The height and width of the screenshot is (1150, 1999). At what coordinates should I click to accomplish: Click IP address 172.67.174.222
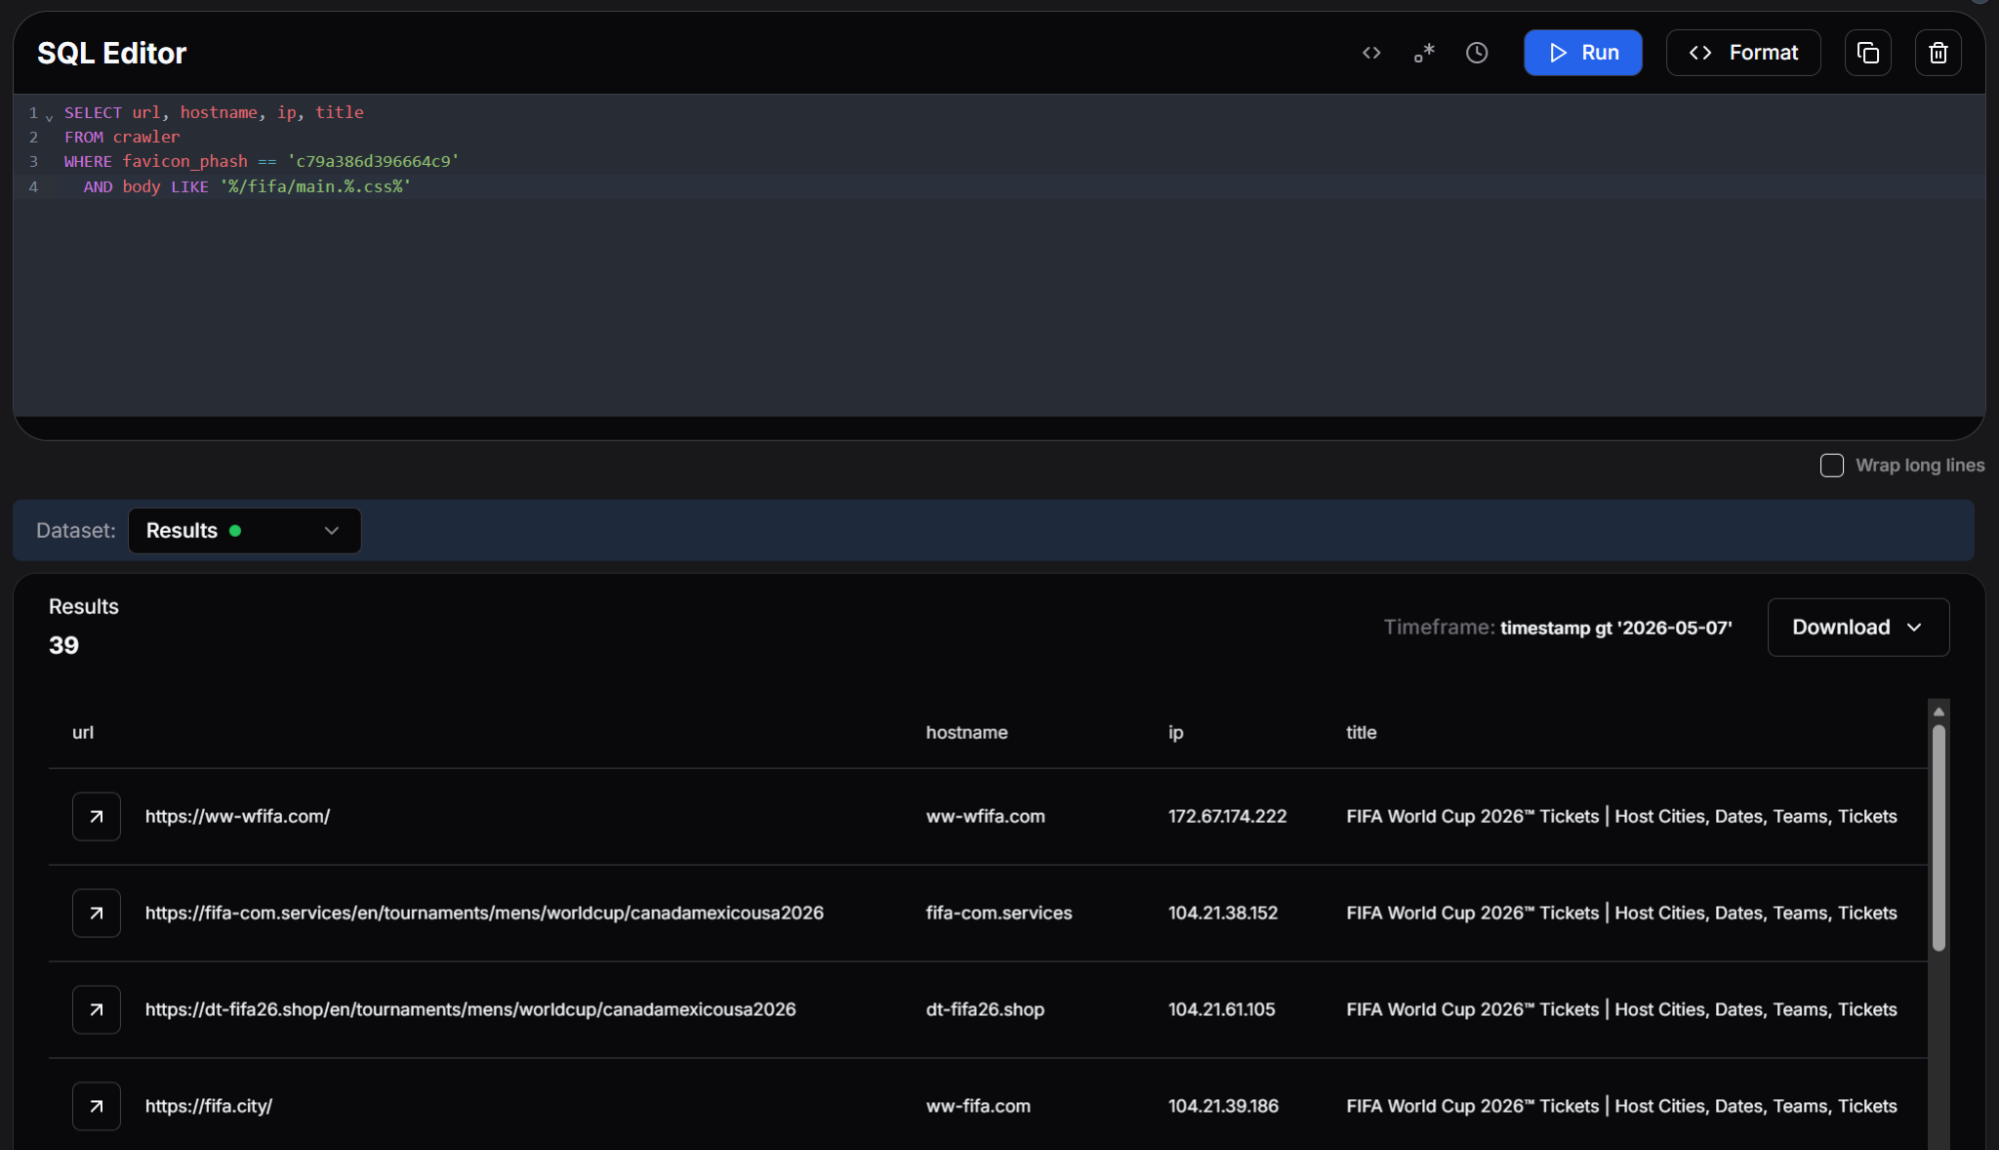coord(1227,817)
